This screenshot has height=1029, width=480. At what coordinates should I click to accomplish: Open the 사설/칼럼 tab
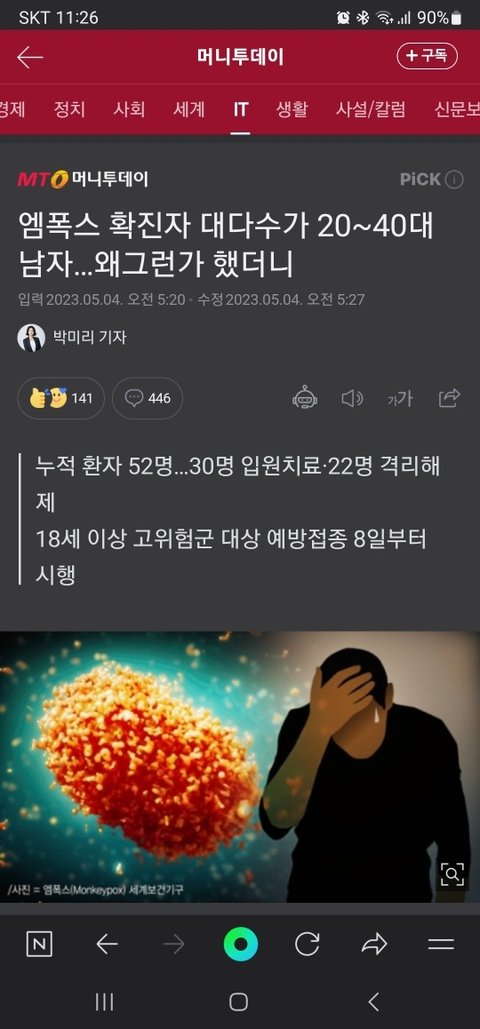click(370, 109)
